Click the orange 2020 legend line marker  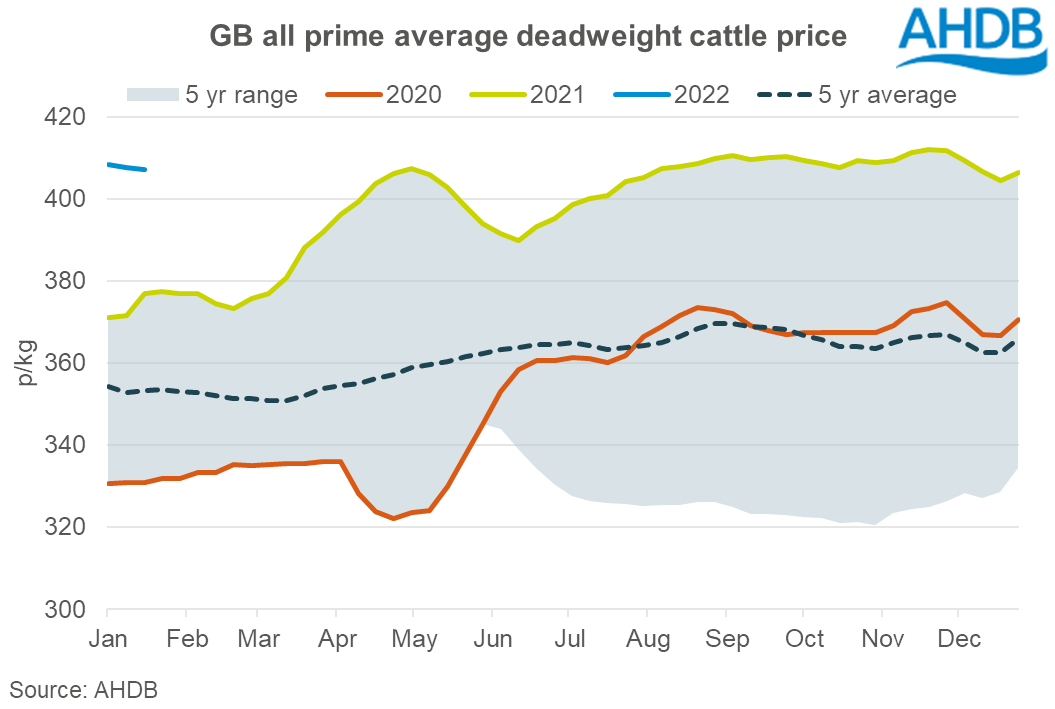(352, 95)
